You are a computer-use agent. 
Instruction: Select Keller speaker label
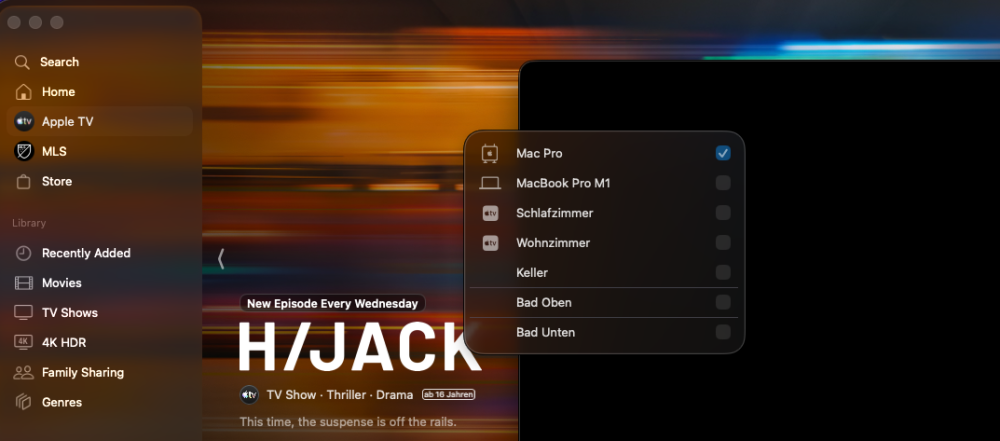(x=532, y=273)
